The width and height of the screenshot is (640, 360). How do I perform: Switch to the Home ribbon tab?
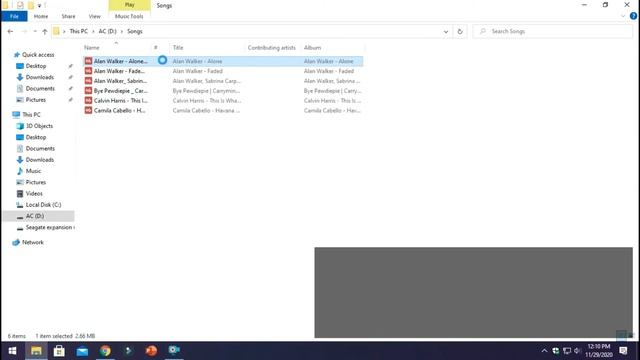pos(41,16)
